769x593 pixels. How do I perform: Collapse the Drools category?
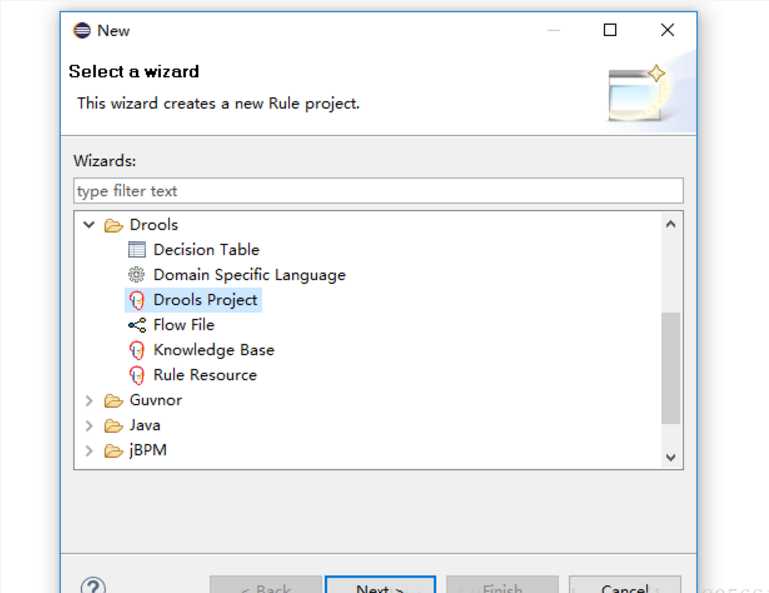coord(89,225)
